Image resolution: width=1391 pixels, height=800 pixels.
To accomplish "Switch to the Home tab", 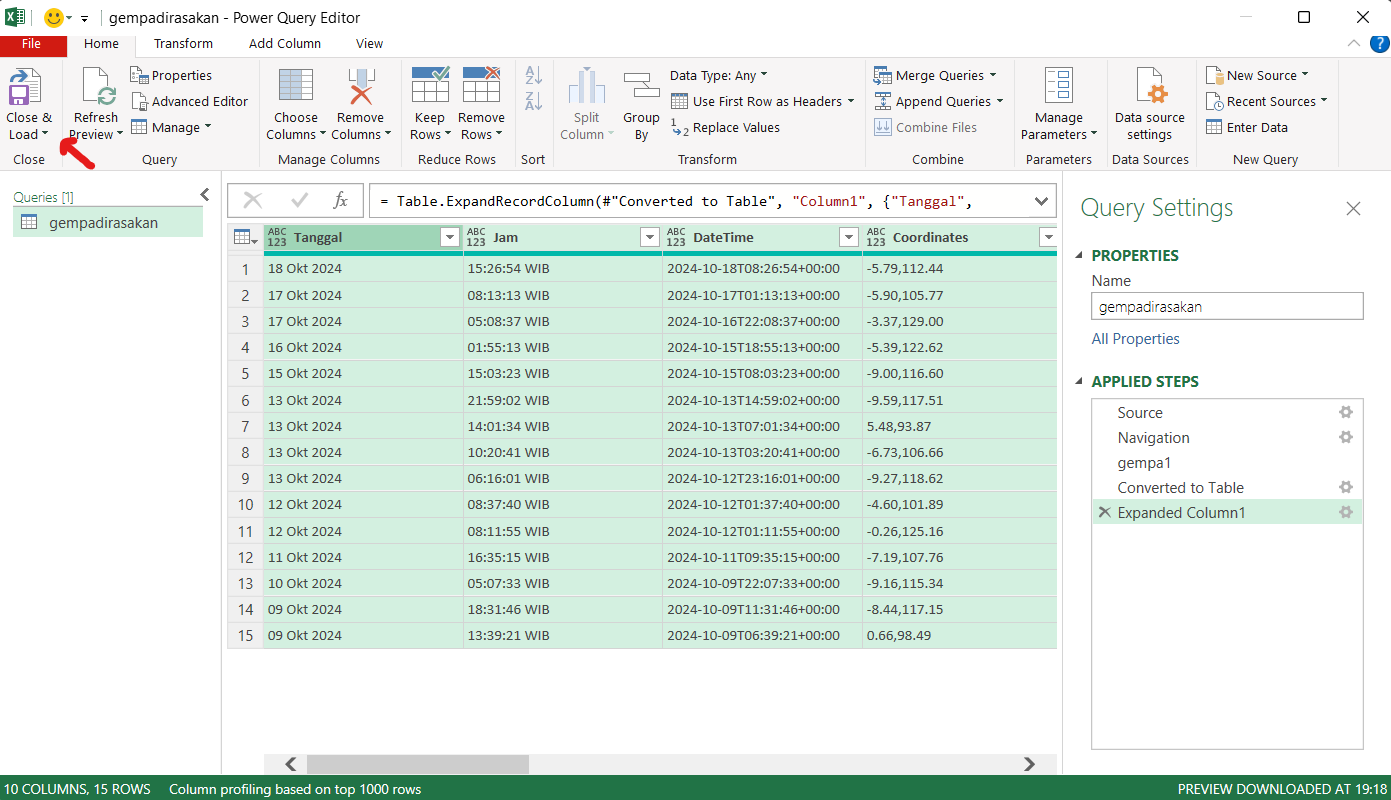I will click(101, 43).
